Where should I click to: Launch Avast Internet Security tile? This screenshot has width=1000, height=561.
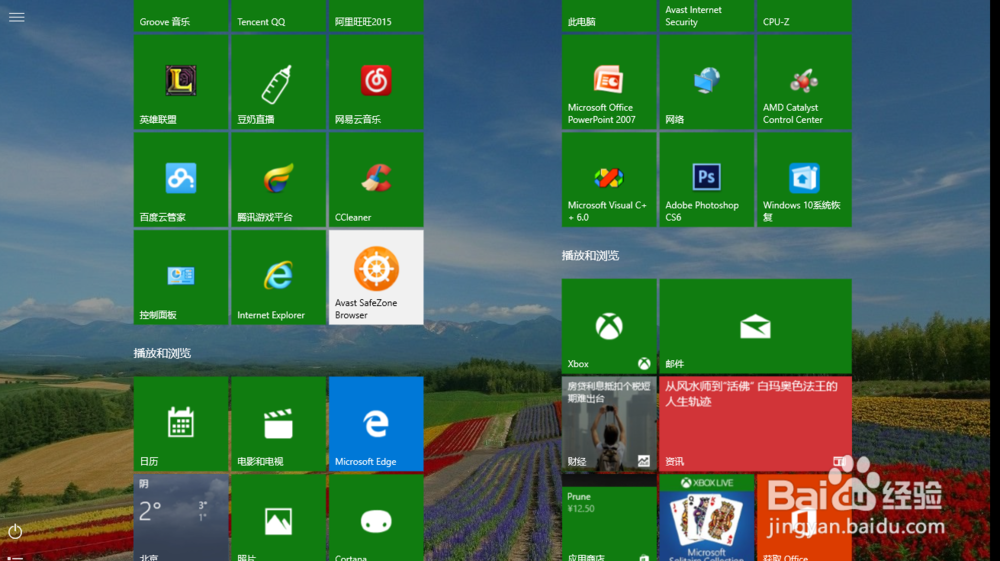[x=707, y=15]
